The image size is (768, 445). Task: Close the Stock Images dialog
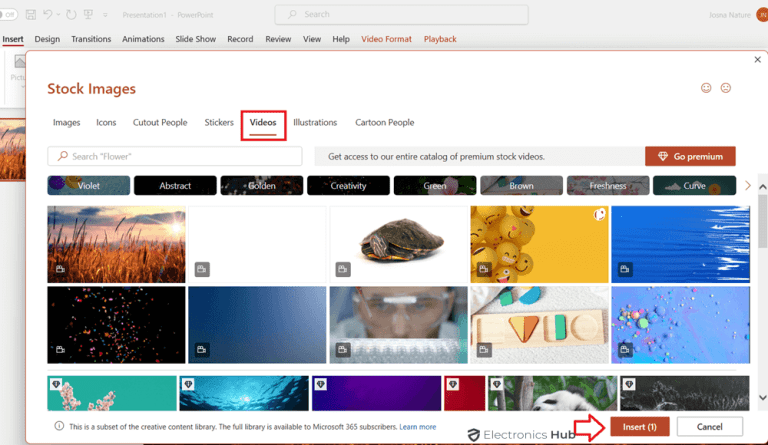coord(757,60)
